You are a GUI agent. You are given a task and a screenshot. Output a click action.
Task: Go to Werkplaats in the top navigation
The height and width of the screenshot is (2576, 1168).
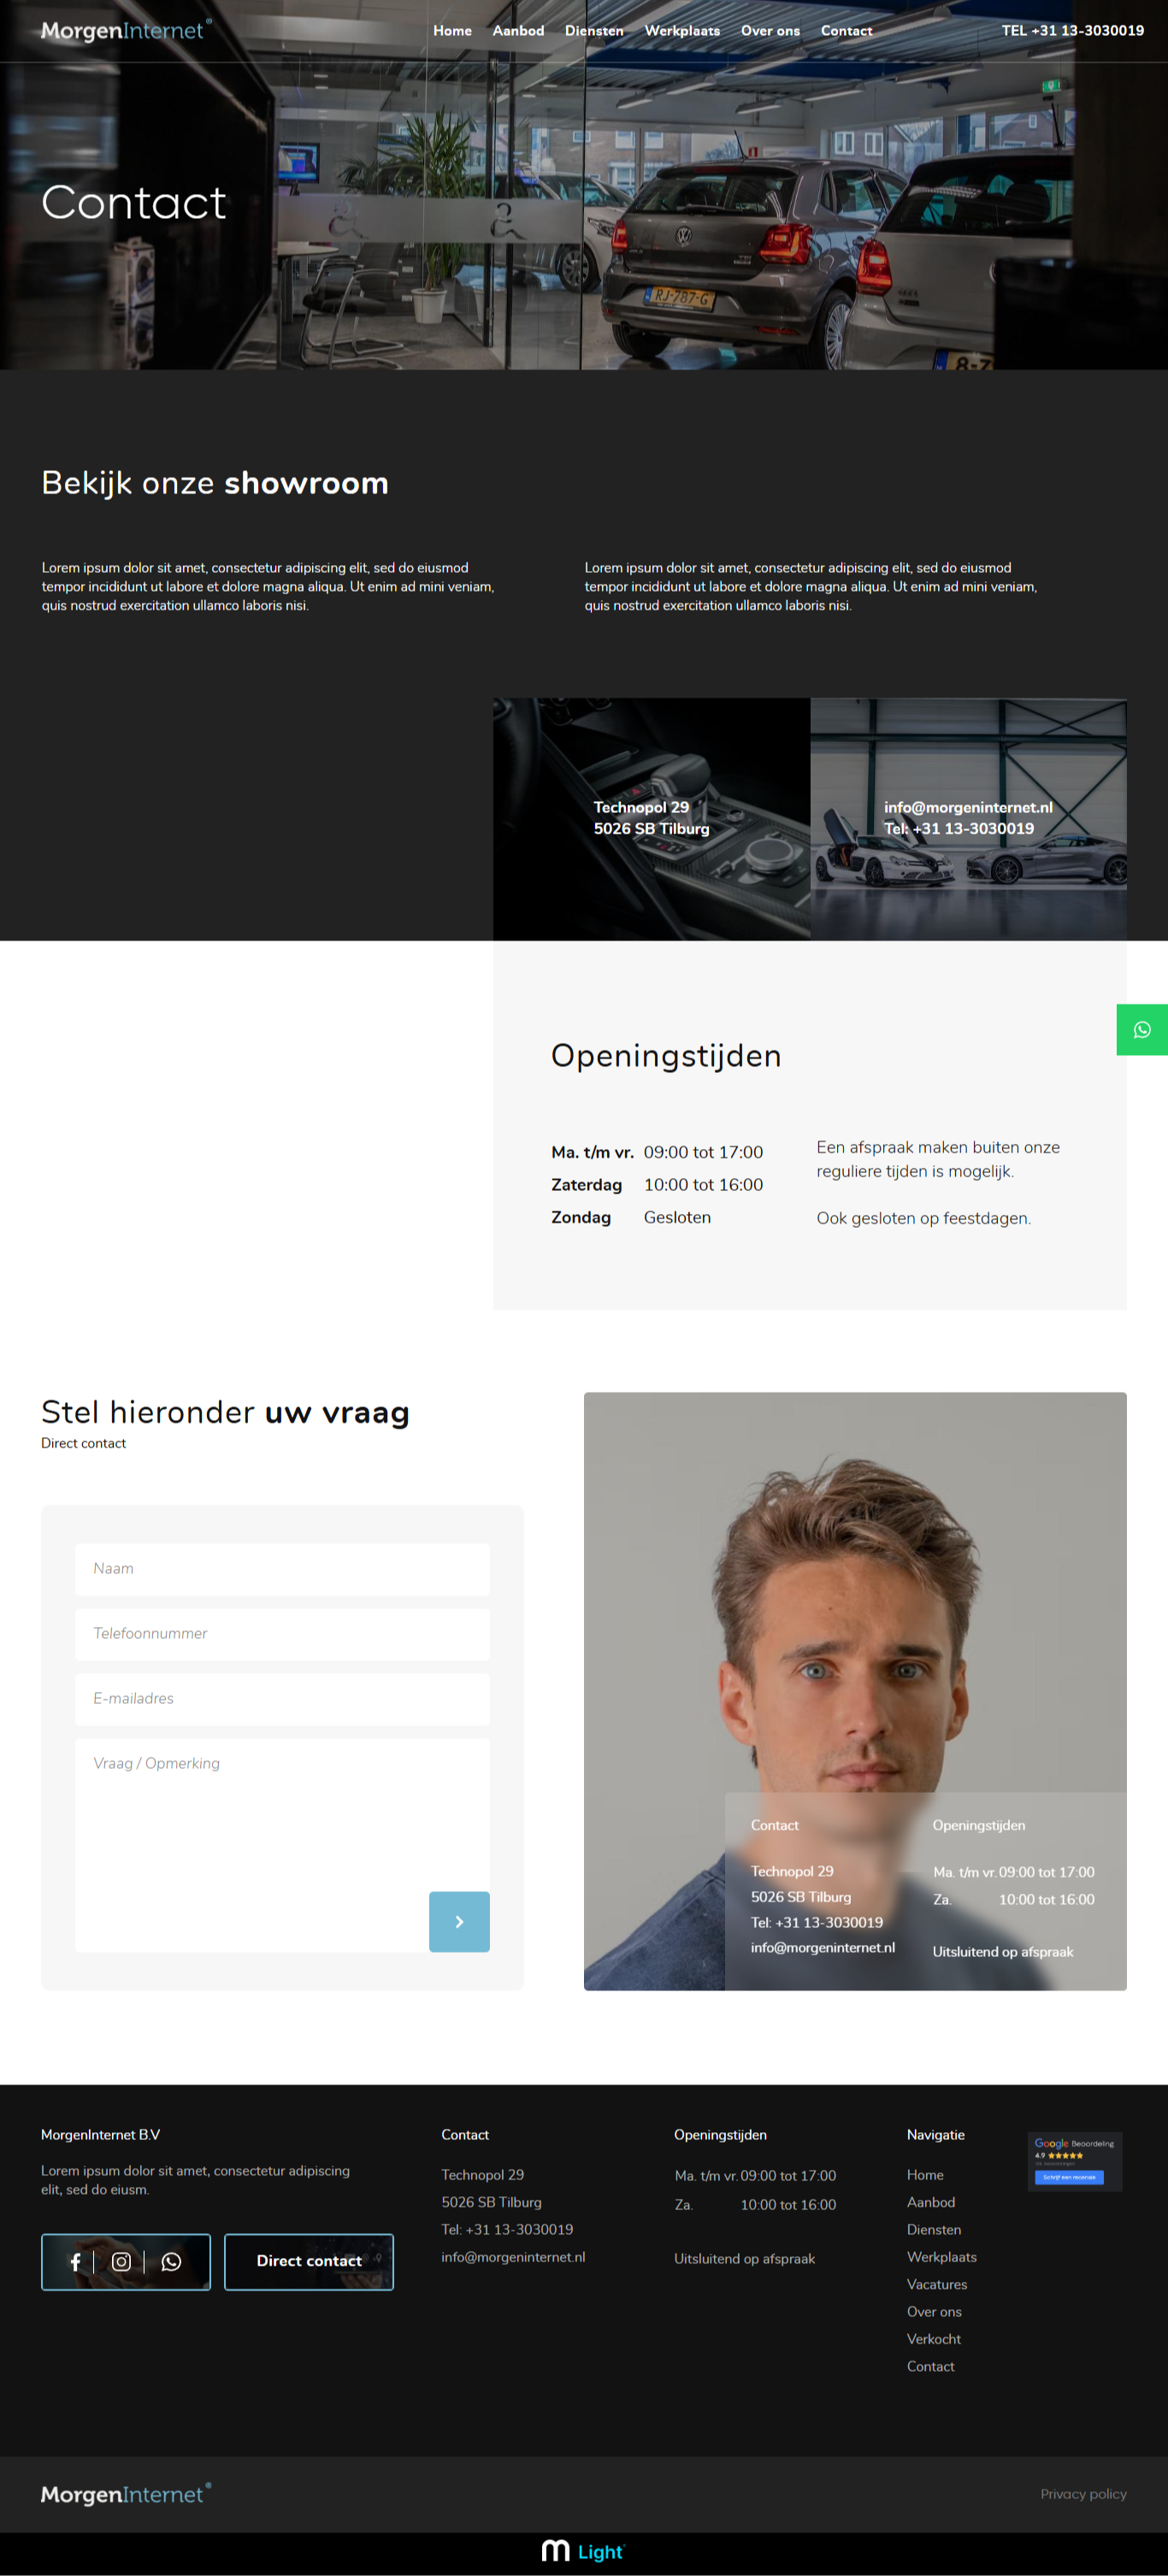[682, 31]
